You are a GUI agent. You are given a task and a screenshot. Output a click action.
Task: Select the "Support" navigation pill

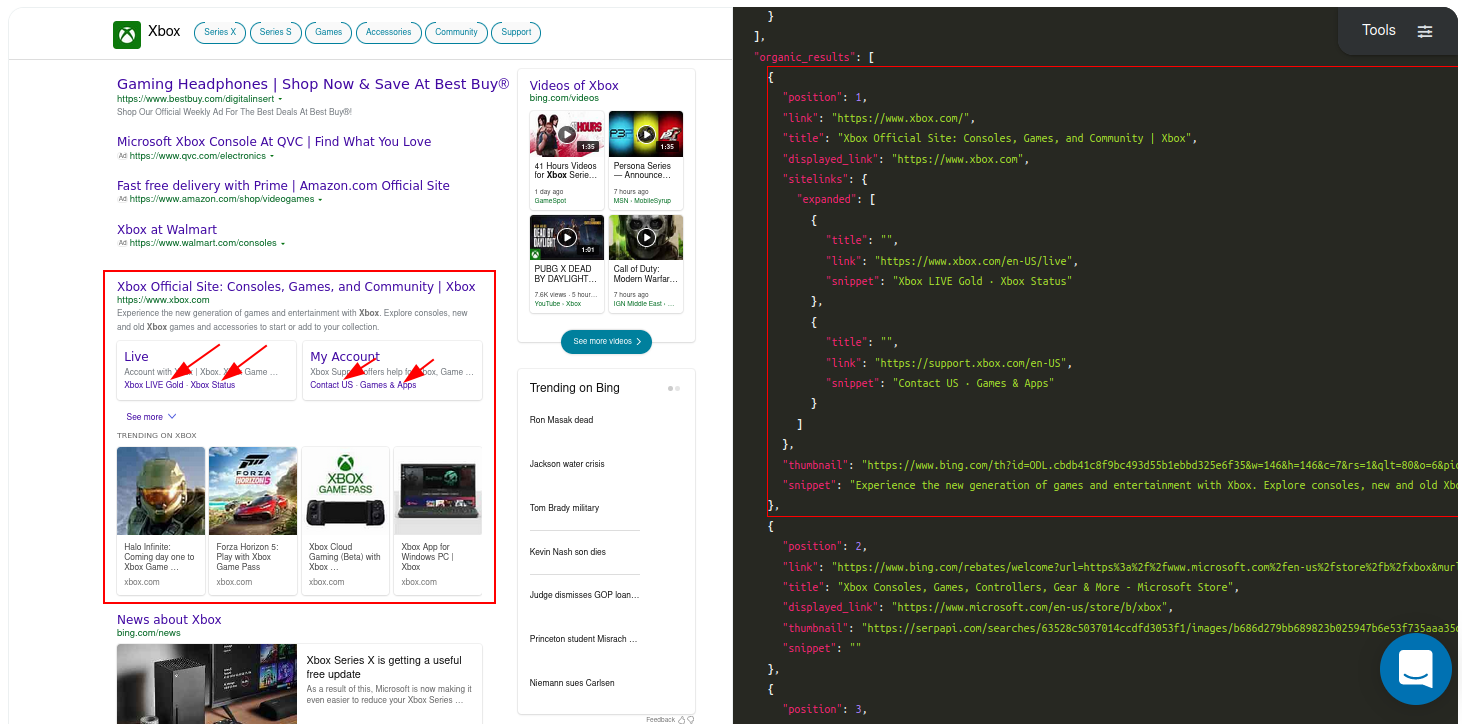tap(516, 32)
